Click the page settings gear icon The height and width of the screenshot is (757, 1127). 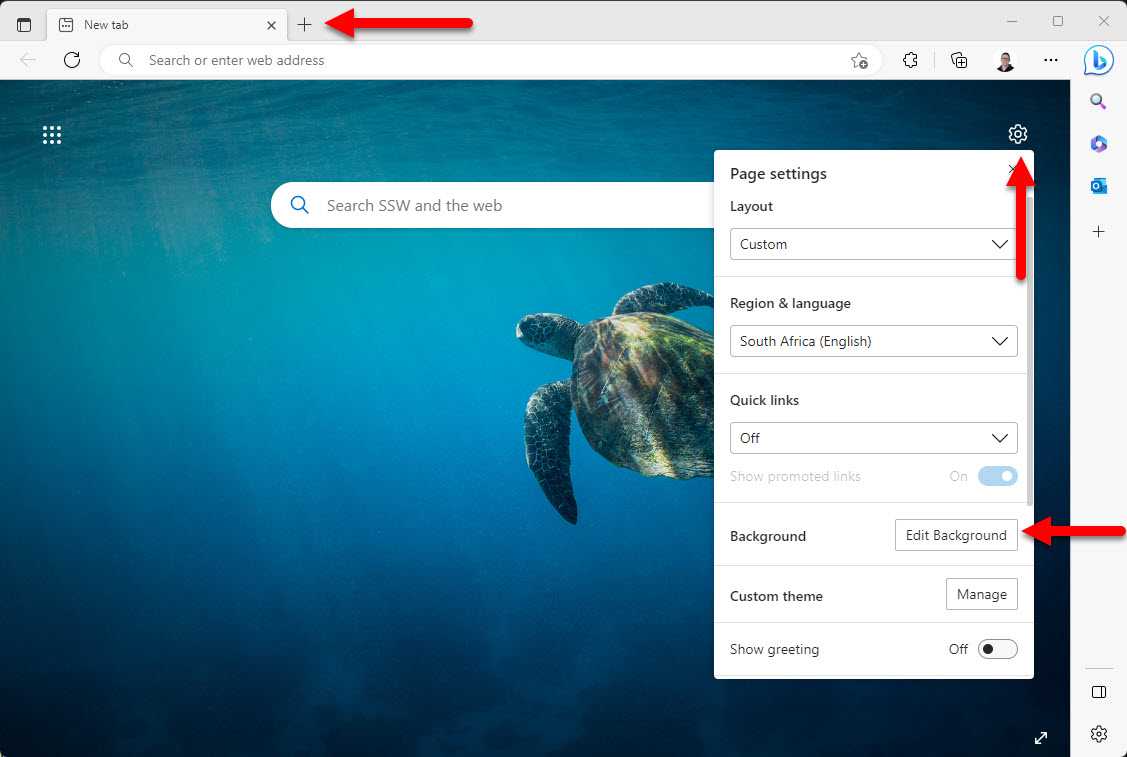click(1017, 134)
